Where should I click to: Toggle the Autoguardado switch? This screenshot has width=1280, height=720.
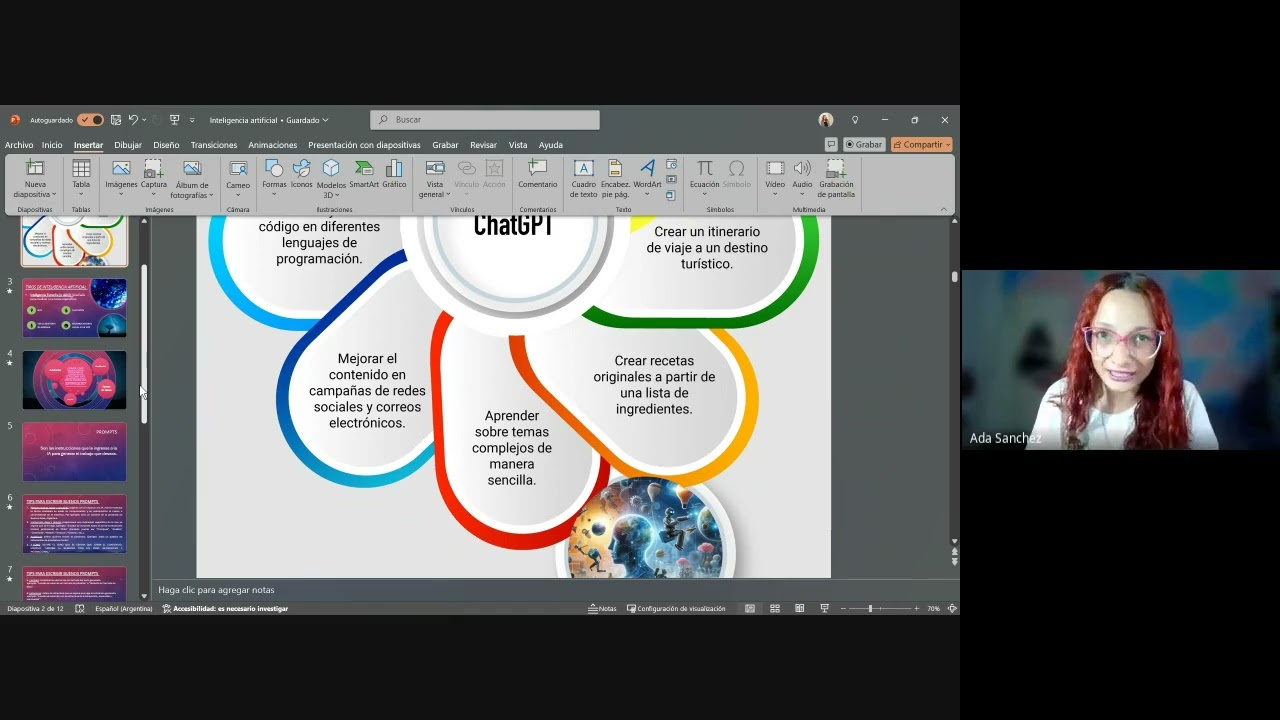pos(91,120)
